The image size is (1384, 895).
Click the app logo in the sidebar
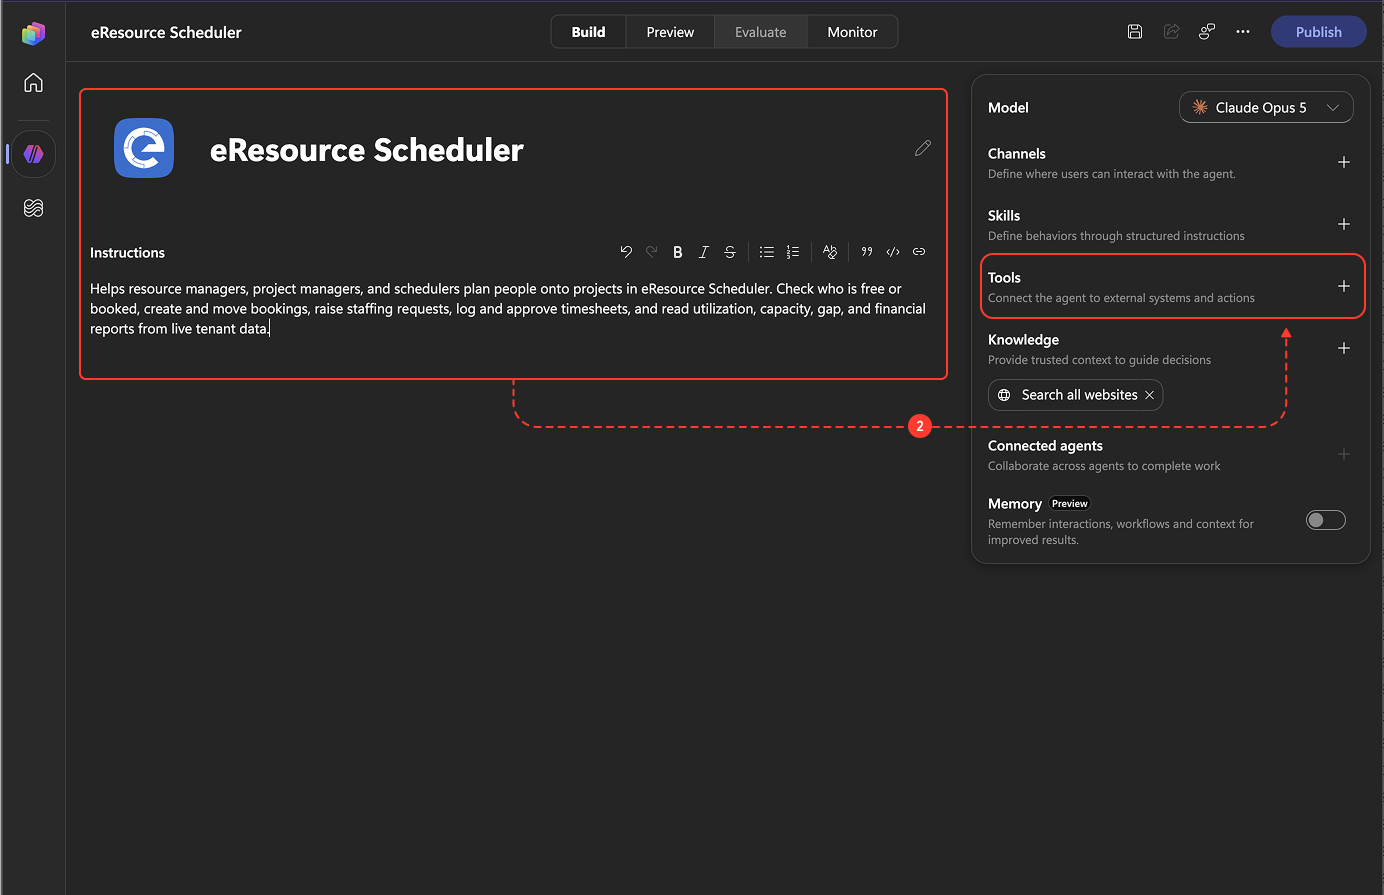33,33
